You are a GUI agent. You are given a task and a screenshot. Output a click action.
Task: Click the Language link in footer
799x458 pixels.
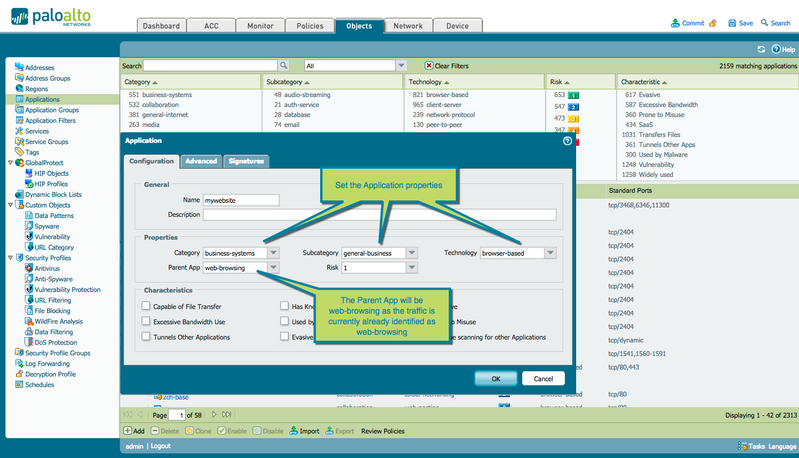[782, 446]
